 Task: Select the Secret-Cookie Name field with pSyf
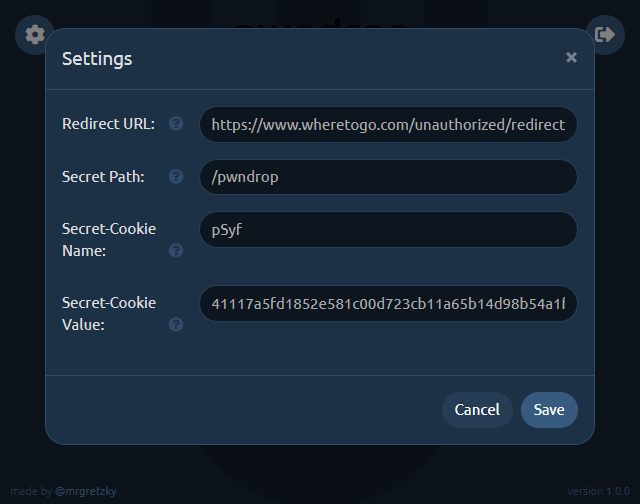coord(388,230)
